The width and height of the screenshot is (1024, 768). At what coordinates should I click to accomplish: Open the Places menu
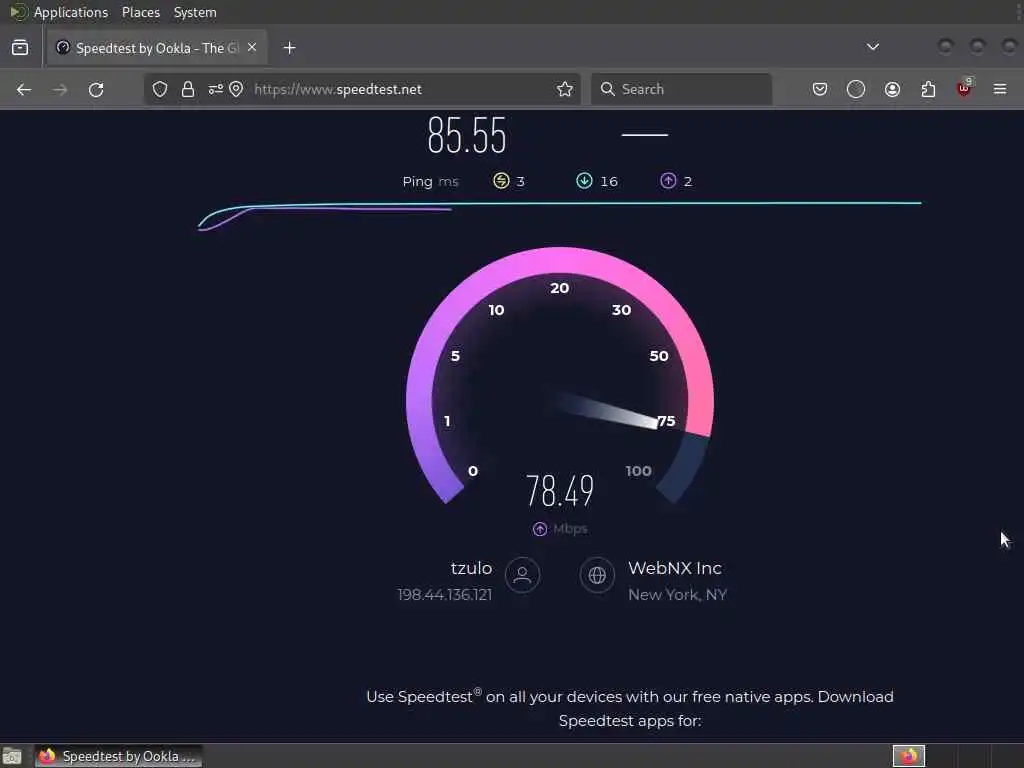141,12
